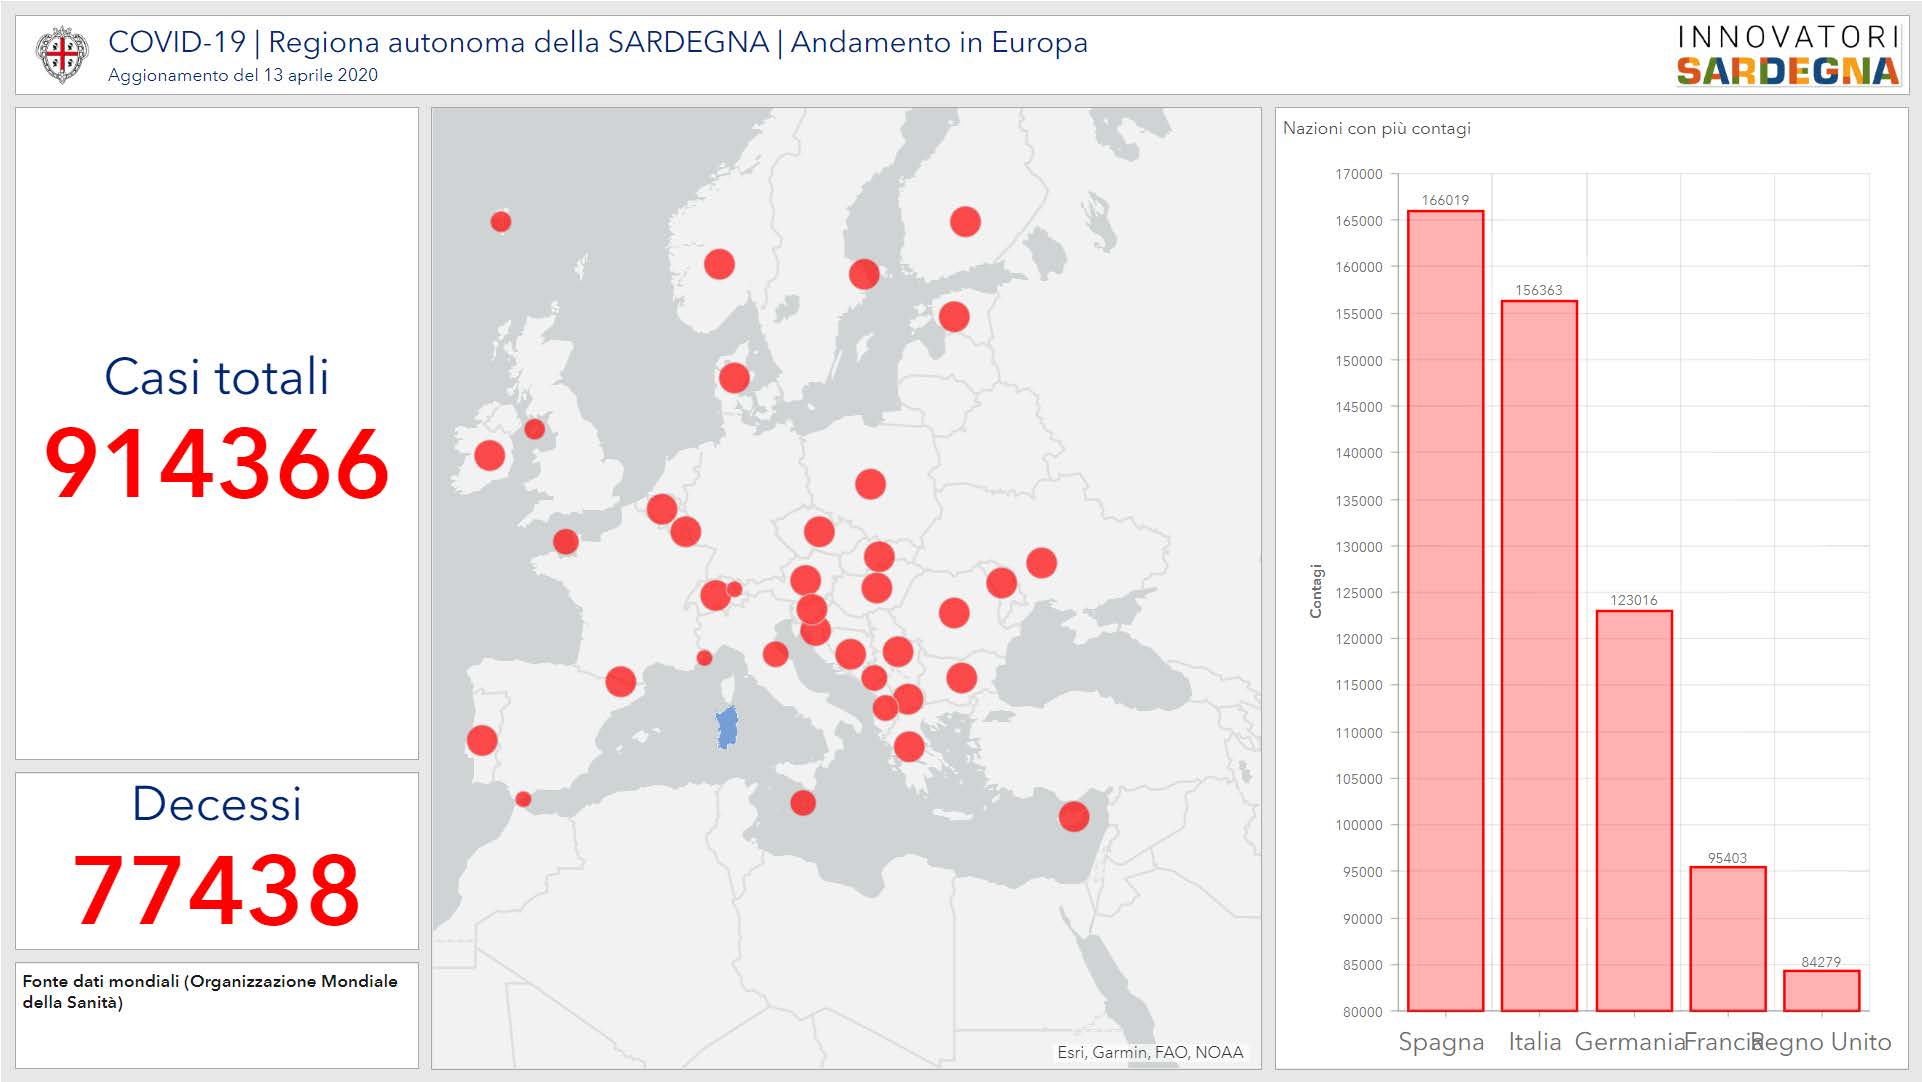The width and height of the screenshot is (1922, 1082).
Task: Click the Spagna bar in chart
Action: click(x=1445, y=610)
